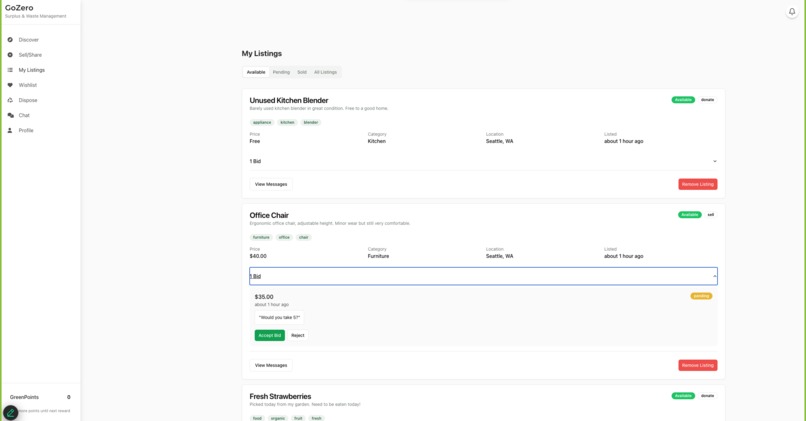The width and height of the screenshot is (806, 421).
Task: Click the bid message "Would you take 5?"
Action: (279, 318)
